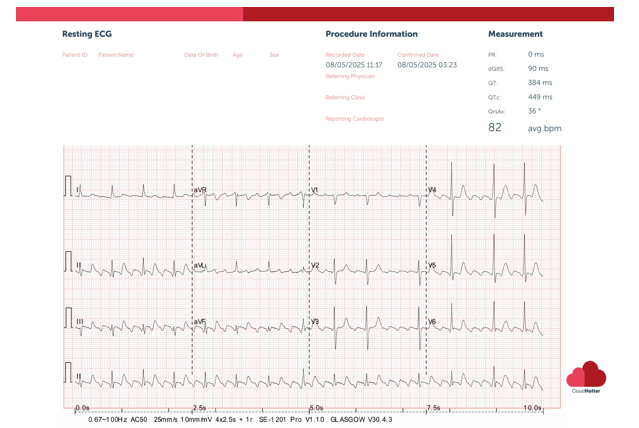Click the Patient Name field label

coord(115,55)
